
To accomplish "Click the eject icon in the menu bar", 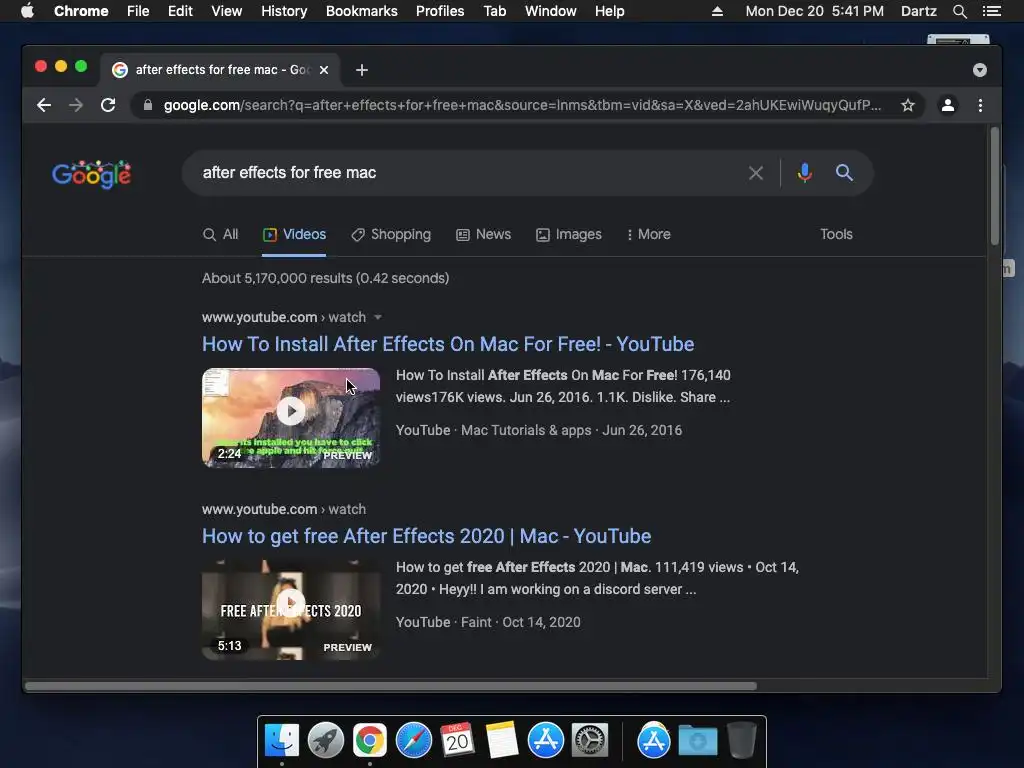I will pyautogui.click(x=717, y=11).
